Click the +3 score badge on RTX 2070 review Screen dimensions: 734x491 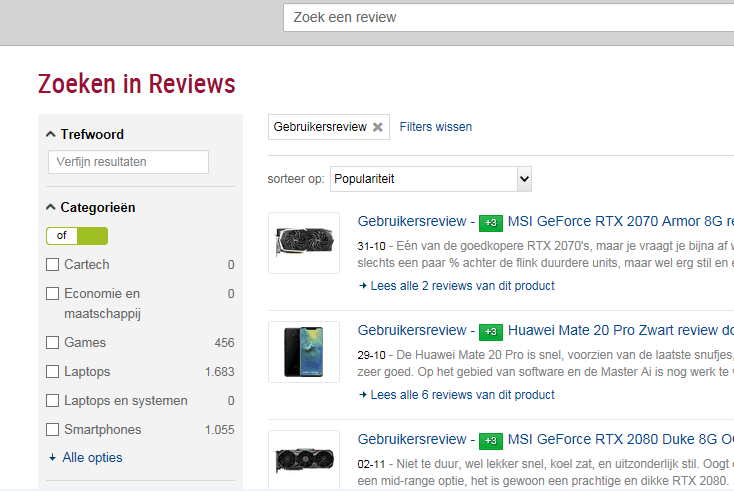pyautogui.click(x=491, y=223)
